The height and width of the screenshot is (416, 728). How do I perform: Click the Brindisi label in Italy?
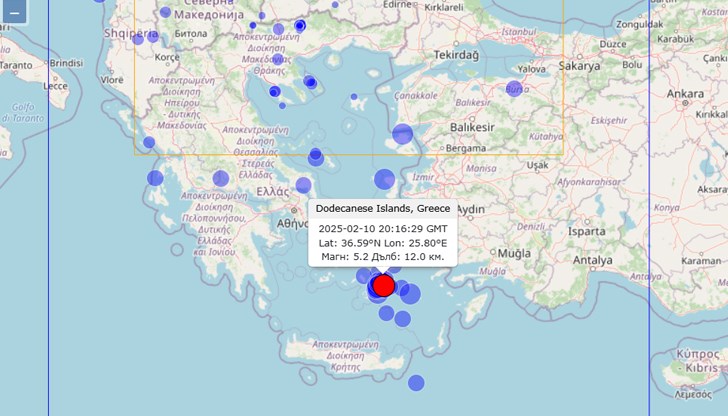(x=66, y=62)
